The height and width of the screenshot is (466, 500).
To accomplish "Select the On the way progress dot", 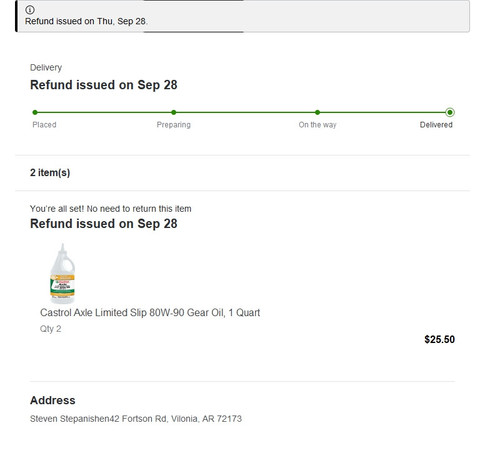I will (x=317, y=112).
